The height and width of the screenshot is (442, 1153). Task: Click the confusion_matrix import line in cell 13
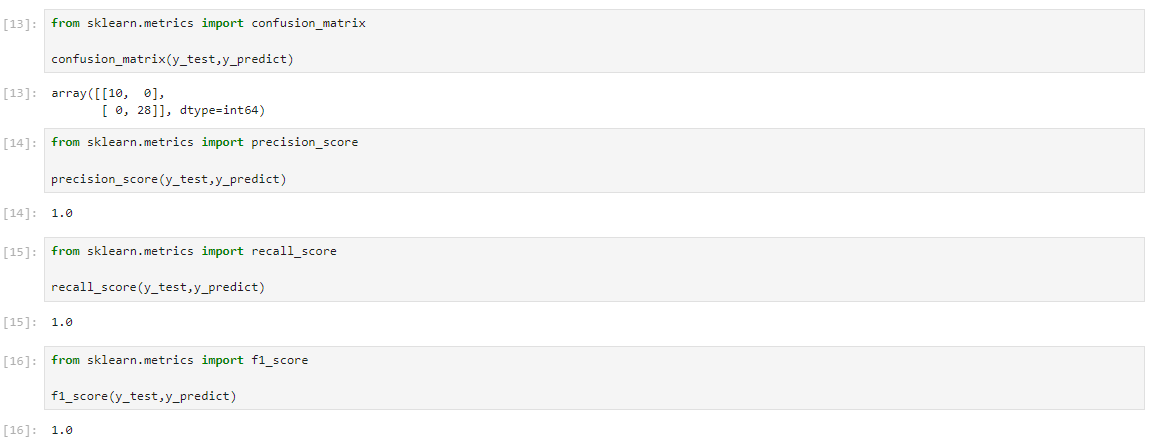coord(208,24)
